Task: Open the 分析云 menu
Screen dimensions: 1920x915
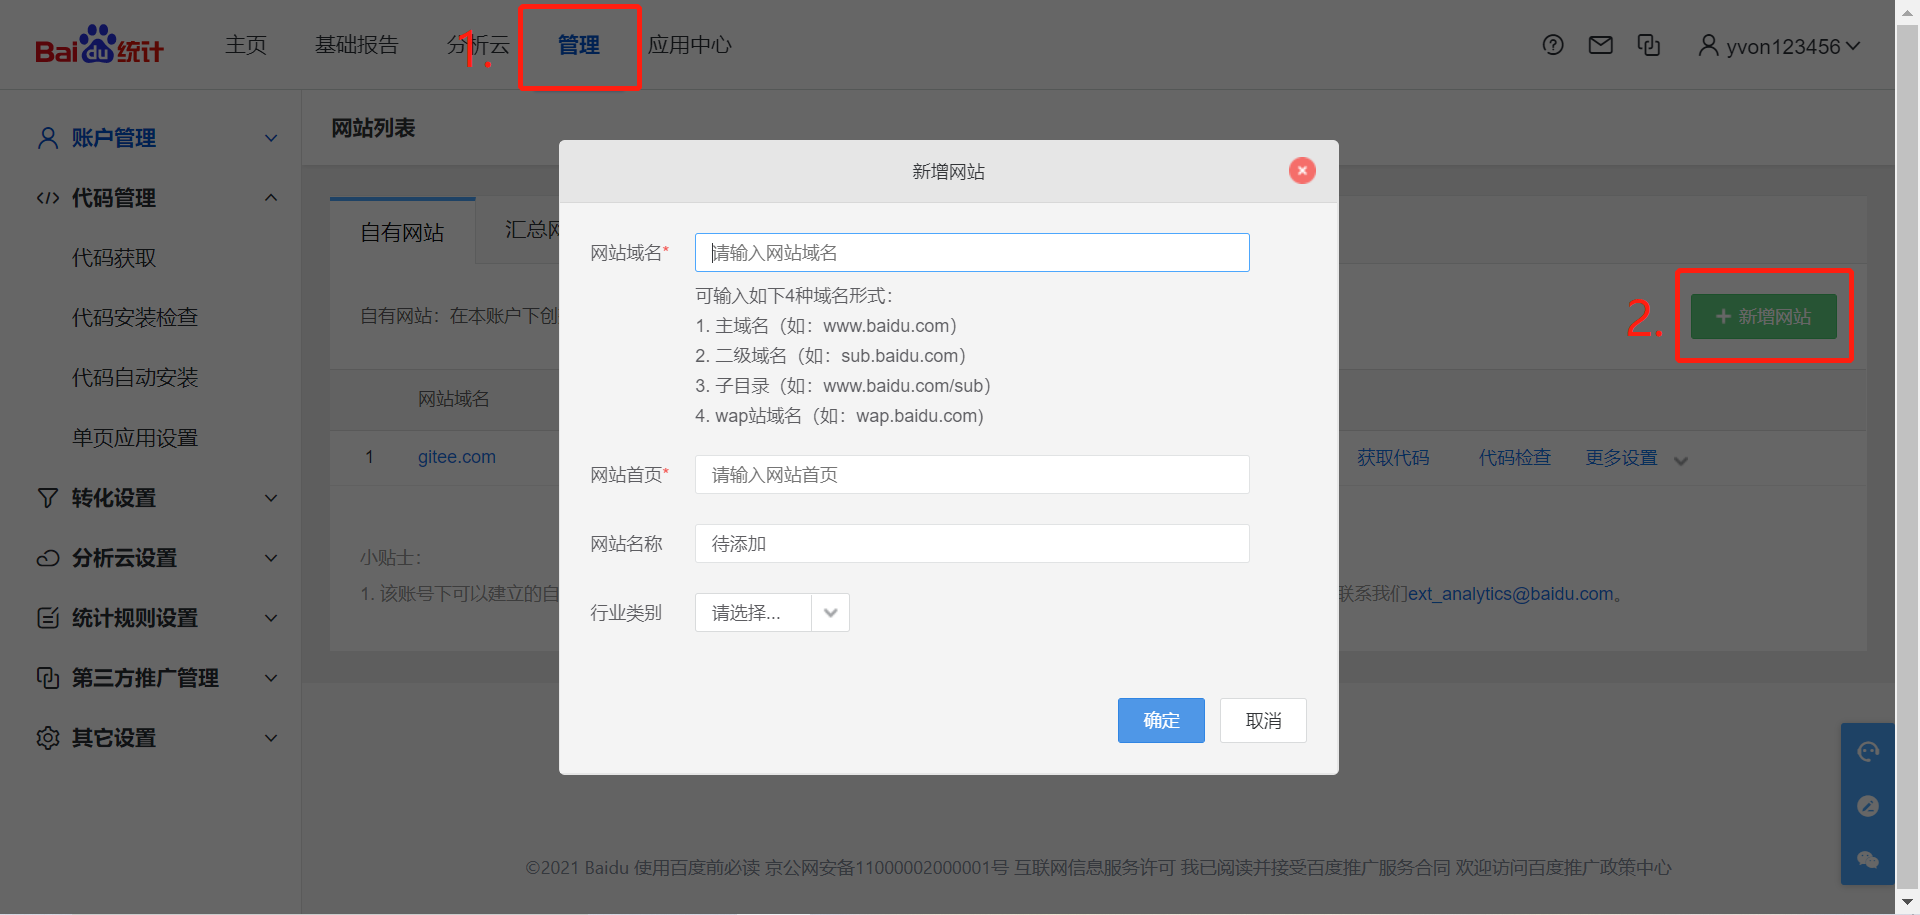Action: coord(479,45)
